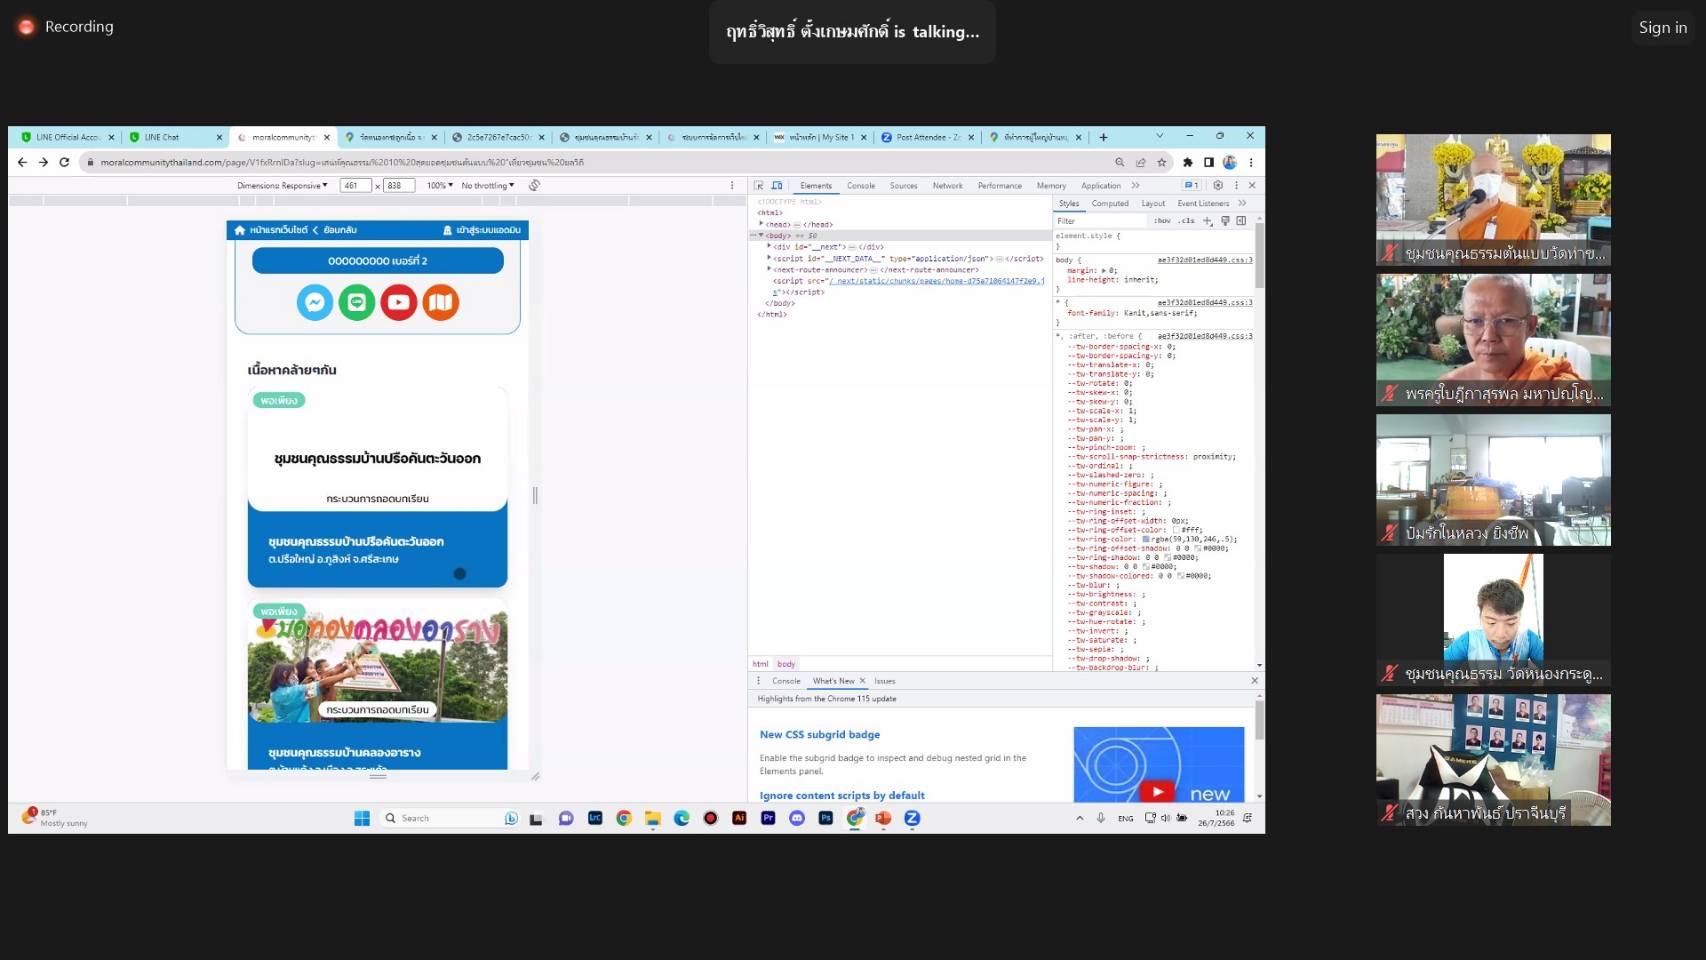Viewport: 1706px width, 960px height.
Task: Switch to the Sources panel tab
Action: pos(903,186)
